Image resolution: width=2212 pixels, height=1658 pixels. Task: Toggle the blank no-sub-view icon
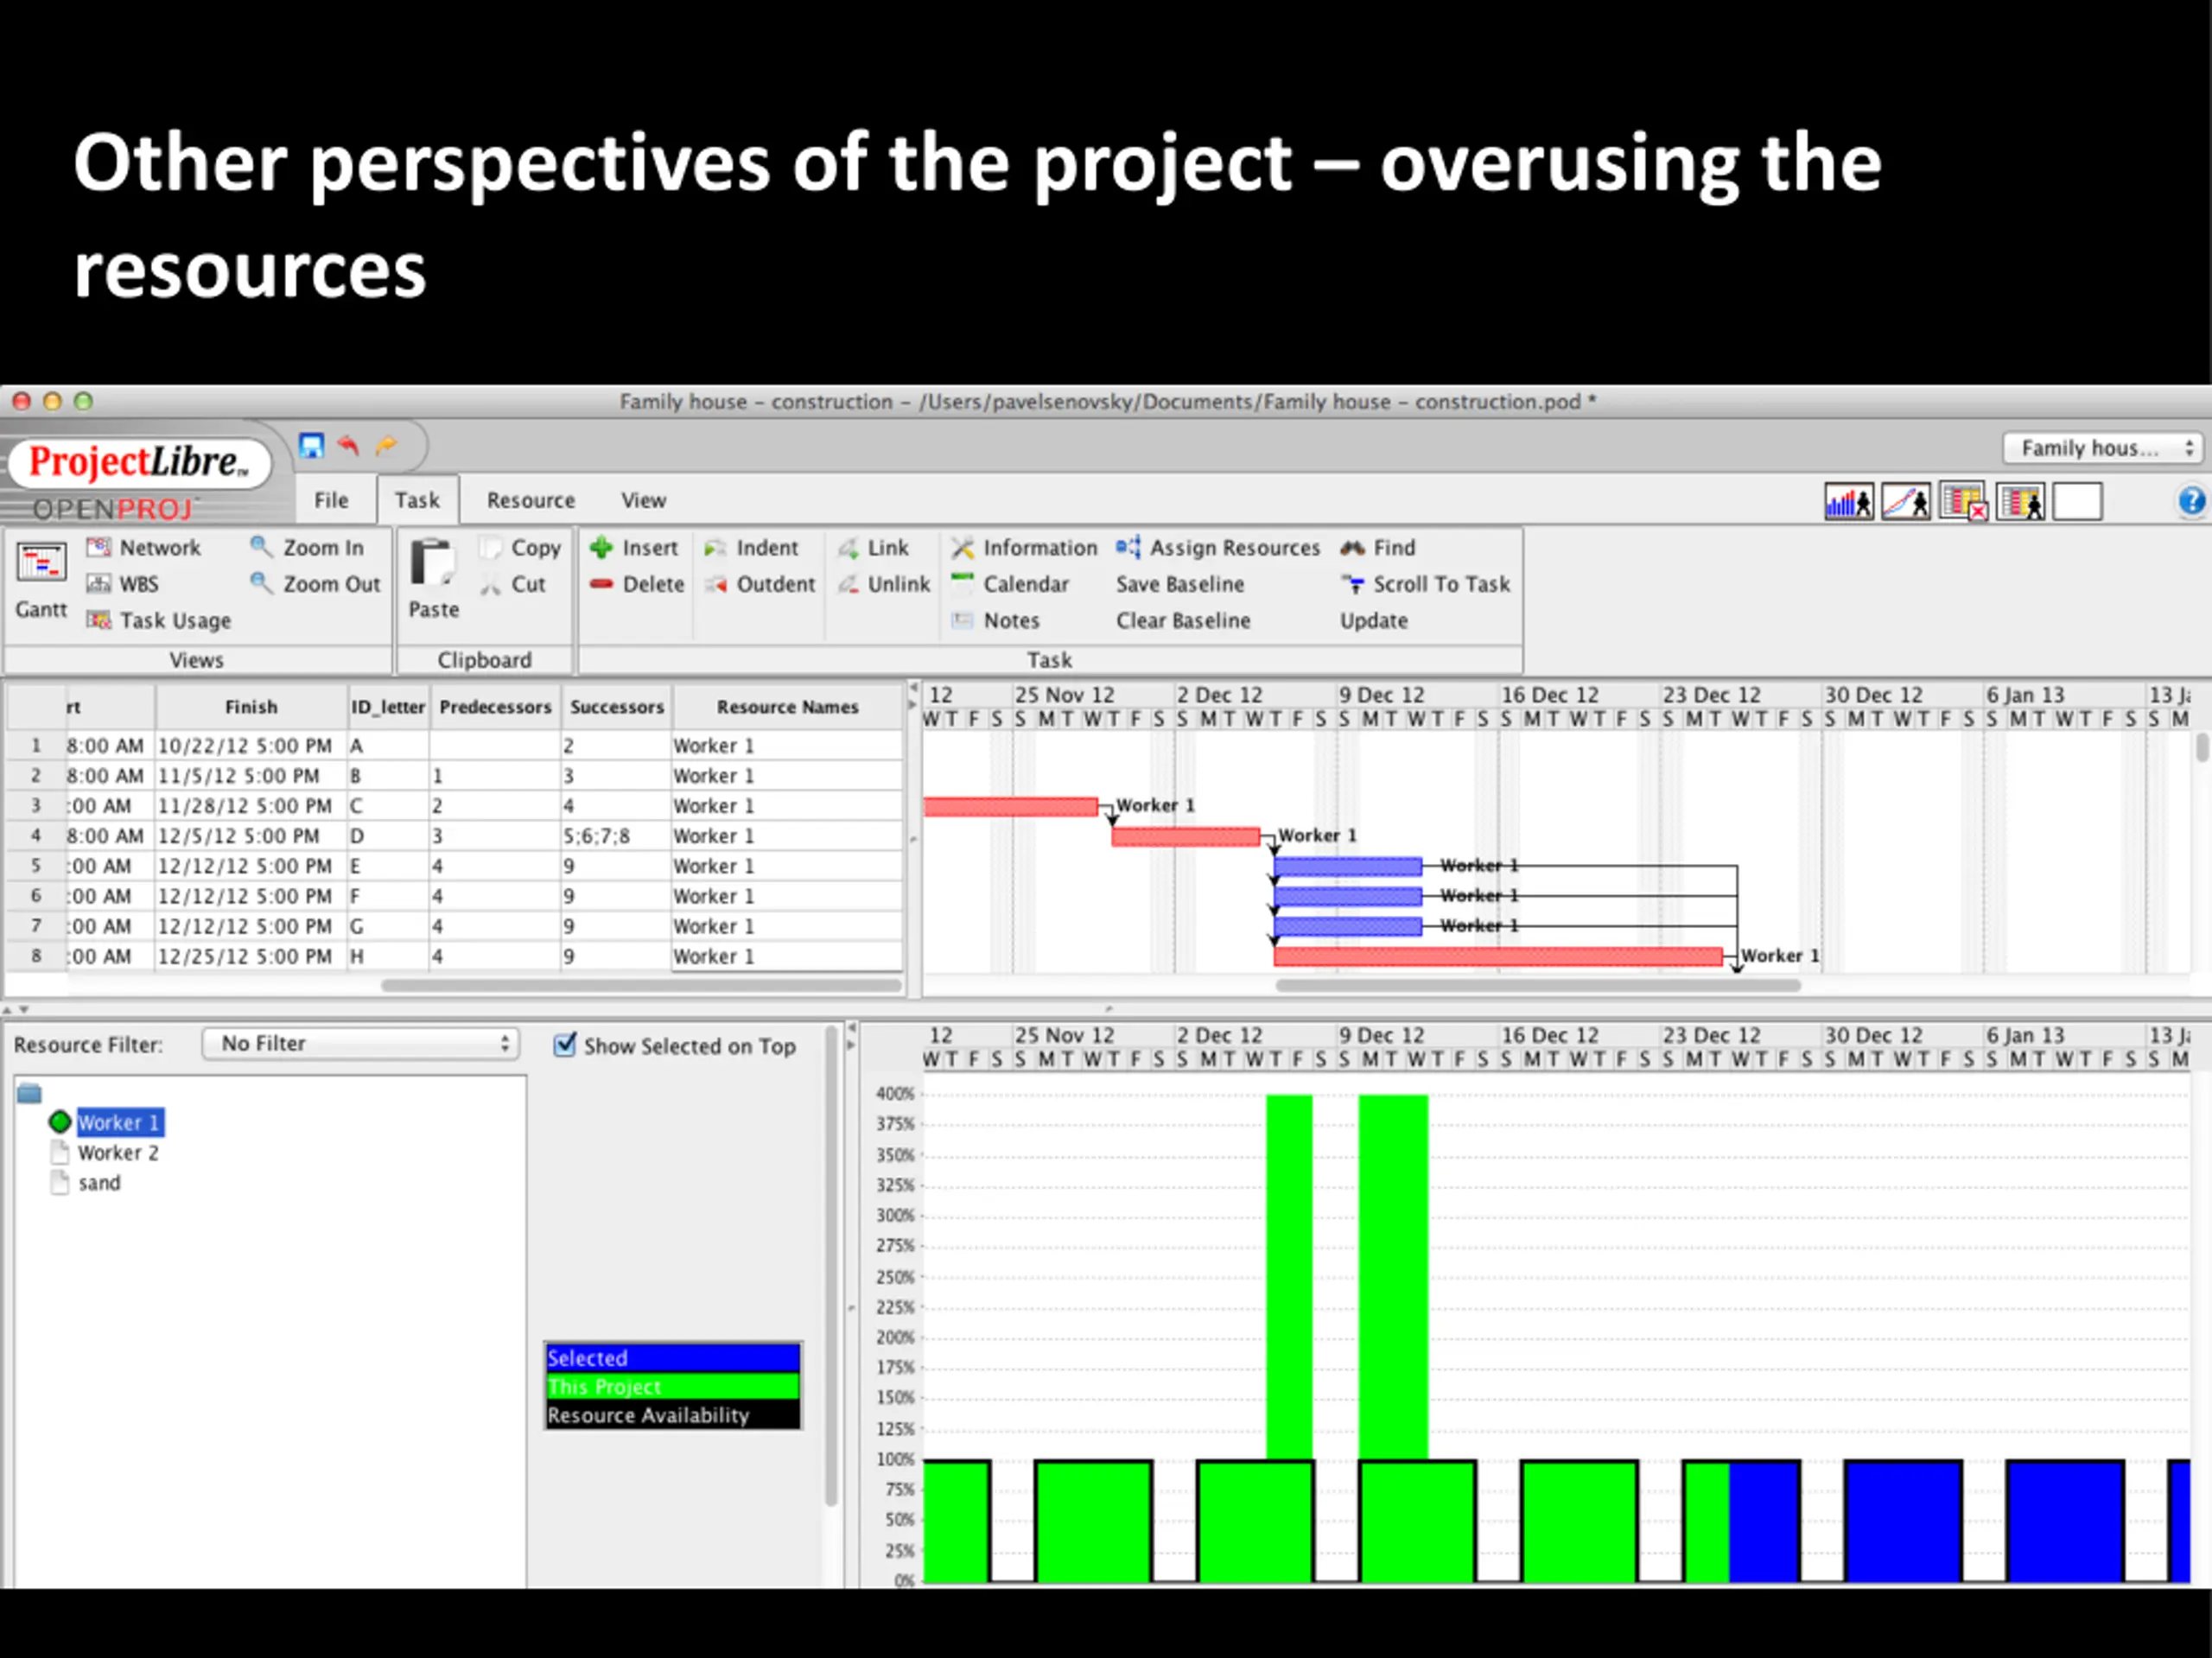(2078, 502)
